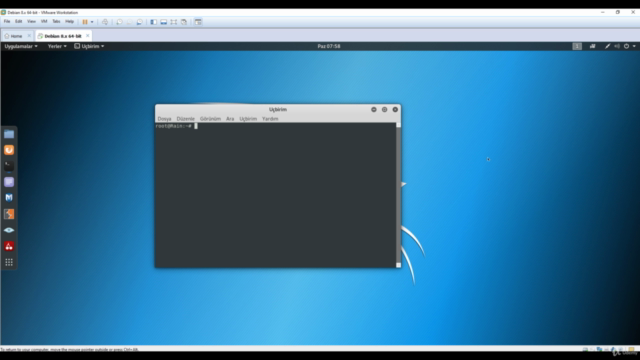
Task: Toggle the thumbnail bar view
Action: pos(164,22)
